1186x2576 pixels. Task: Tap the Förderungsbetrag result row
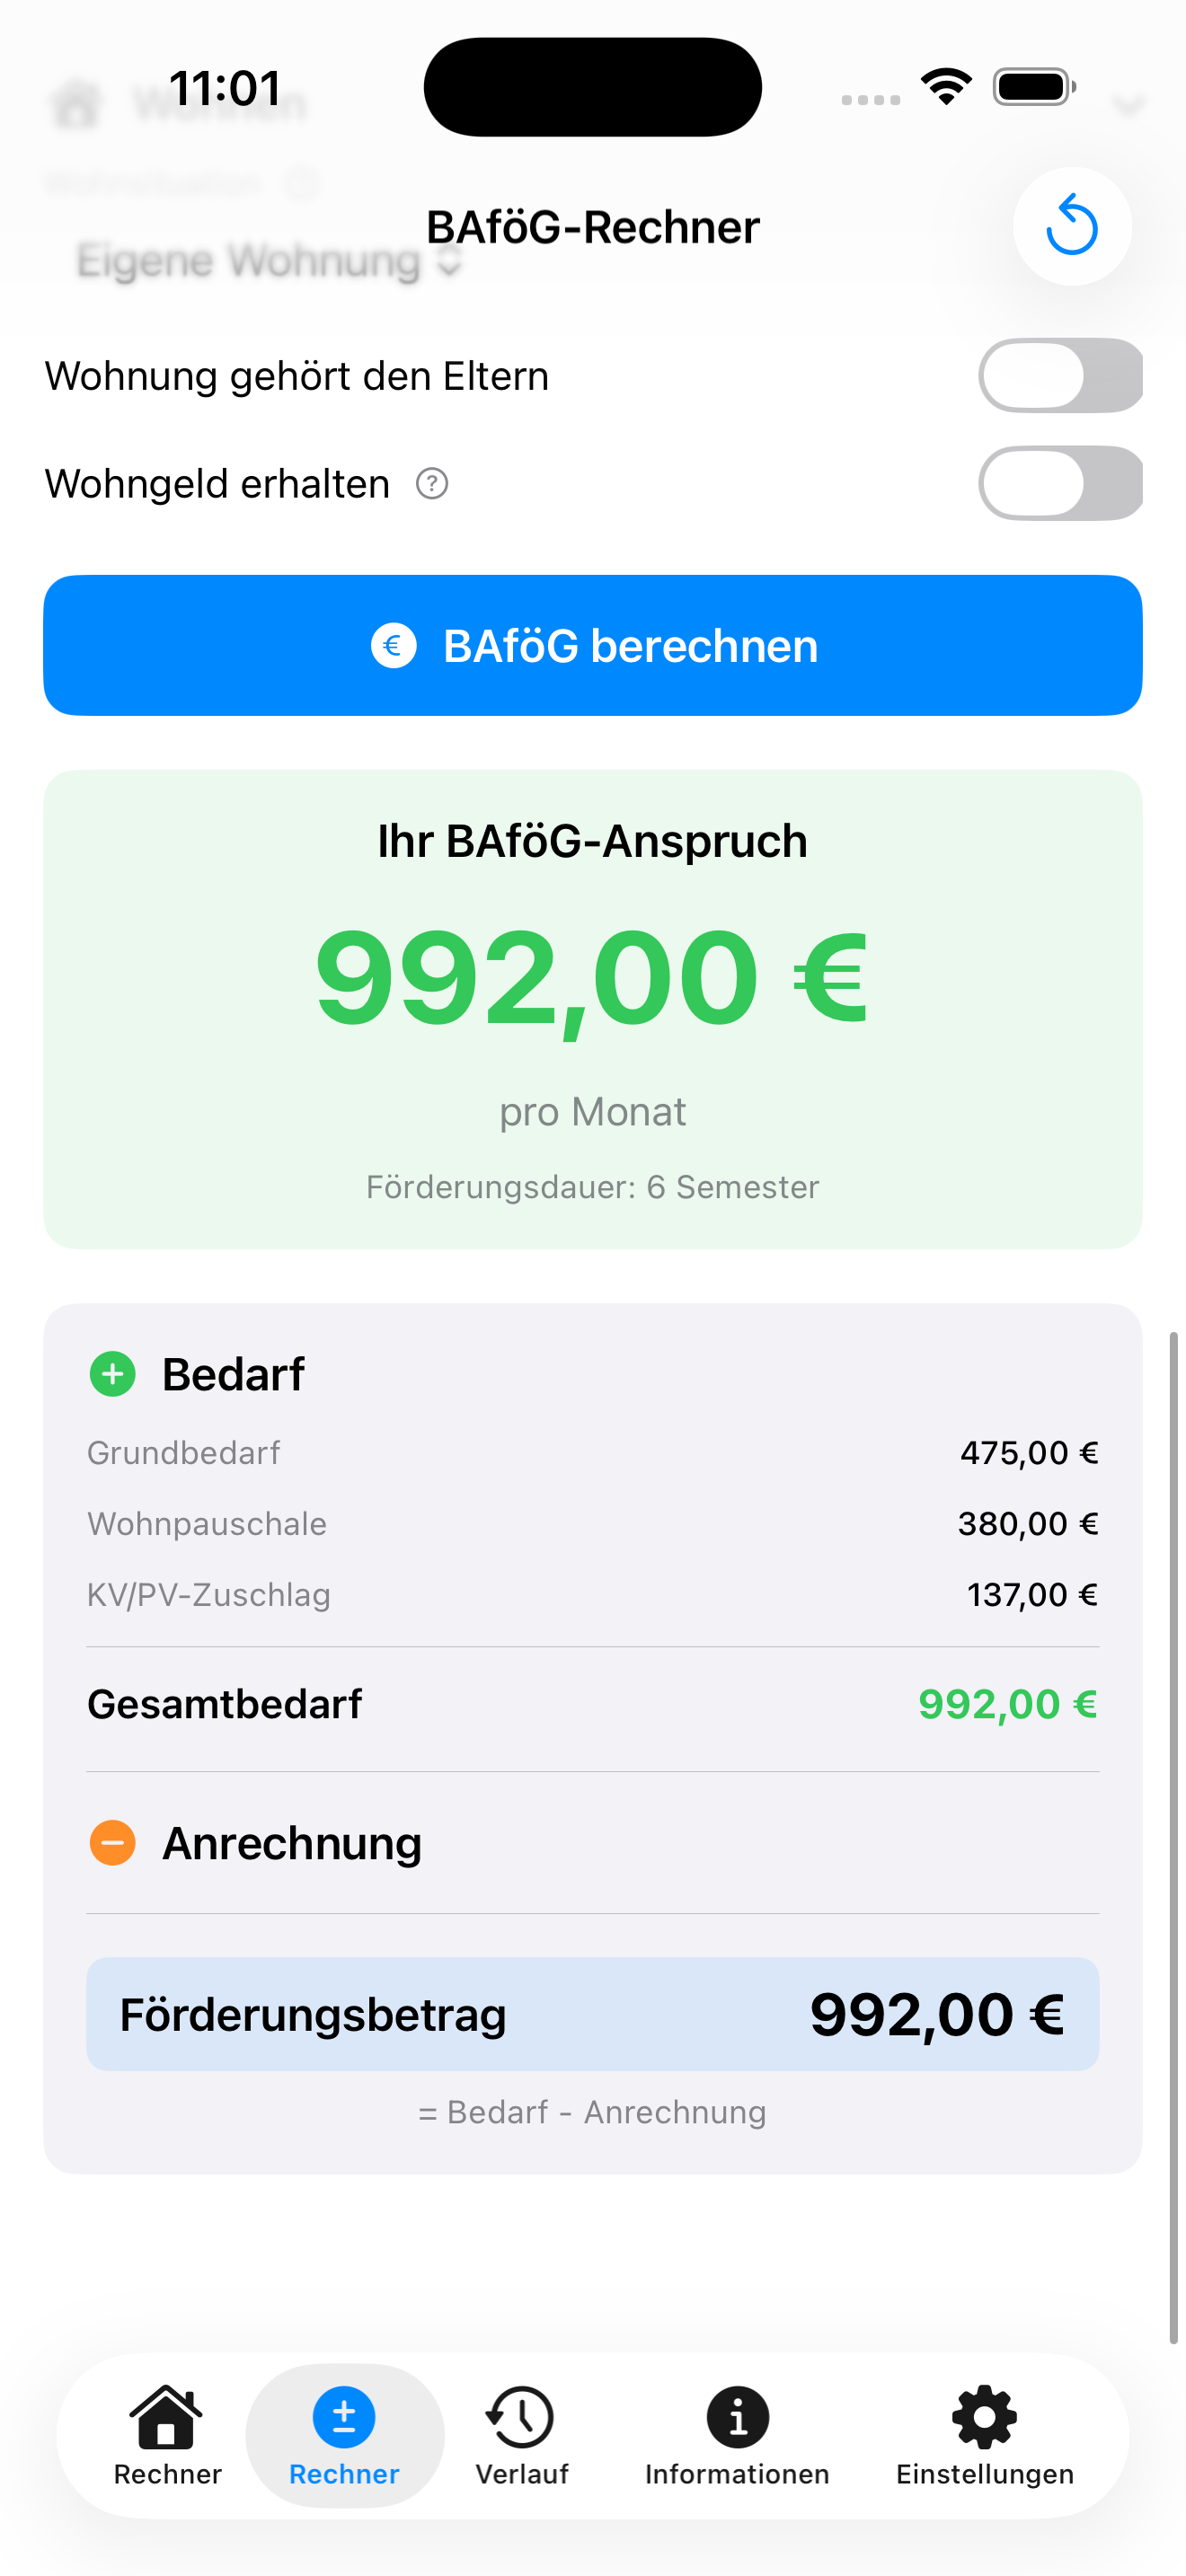592,2014
